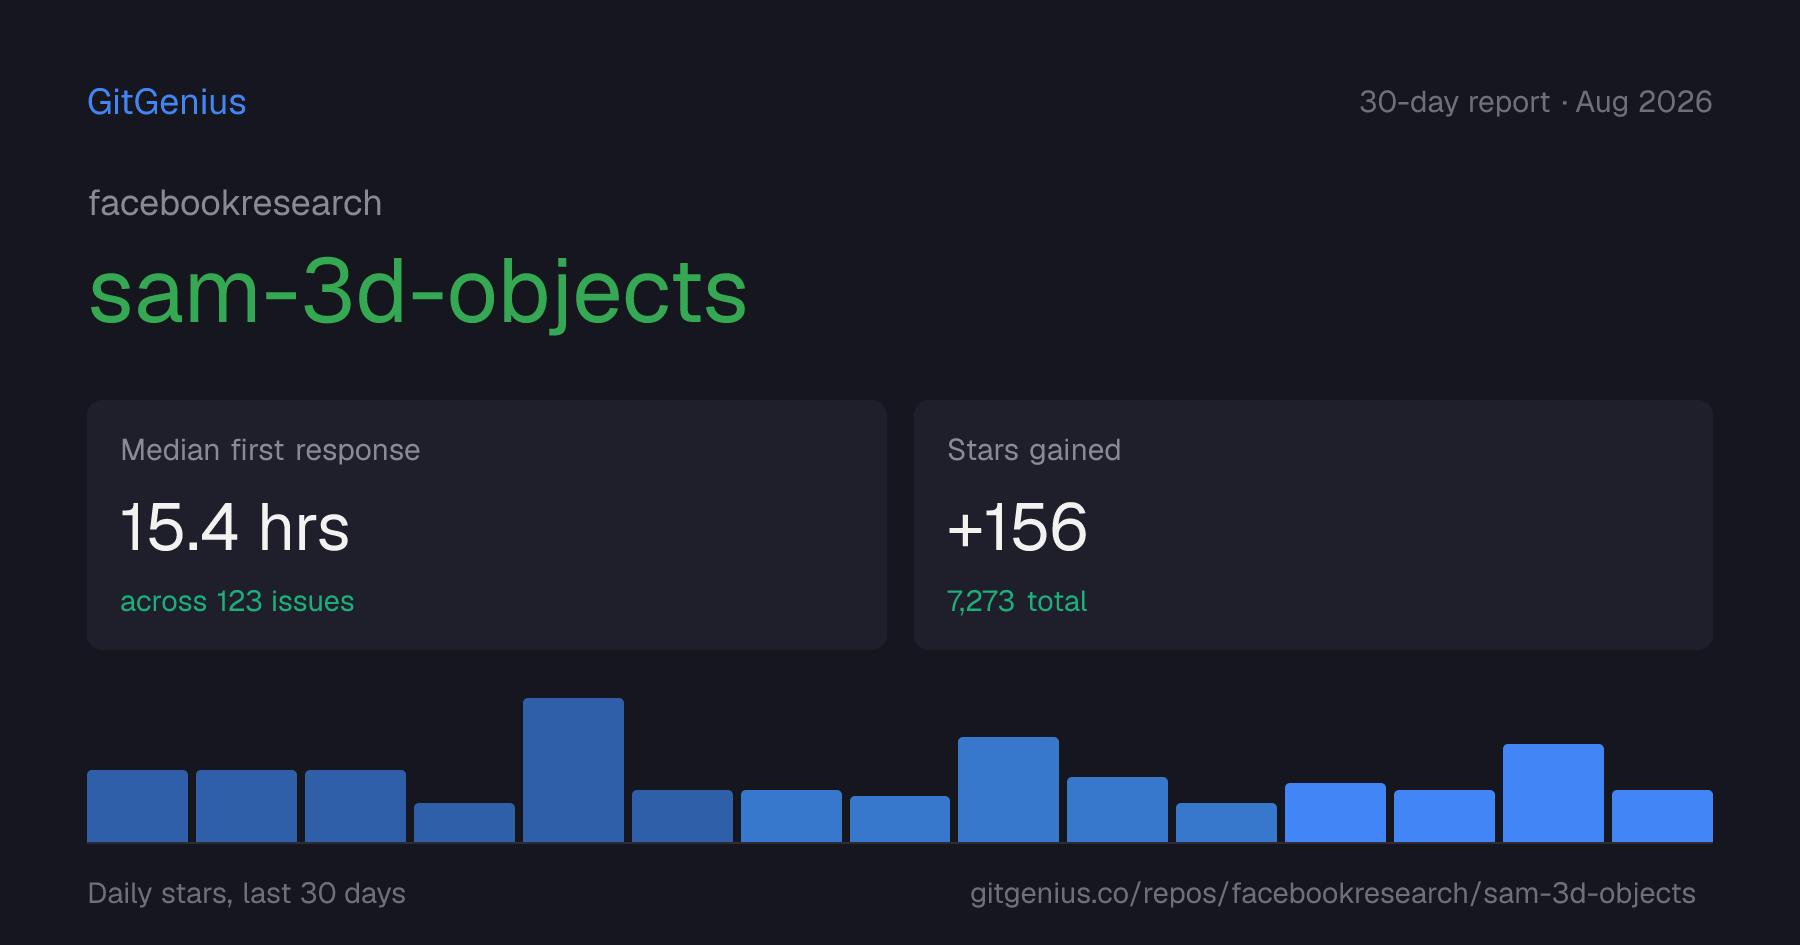The image size is (1800, 945).
Task: Open the Median first response card
Action: click(487, 525)
